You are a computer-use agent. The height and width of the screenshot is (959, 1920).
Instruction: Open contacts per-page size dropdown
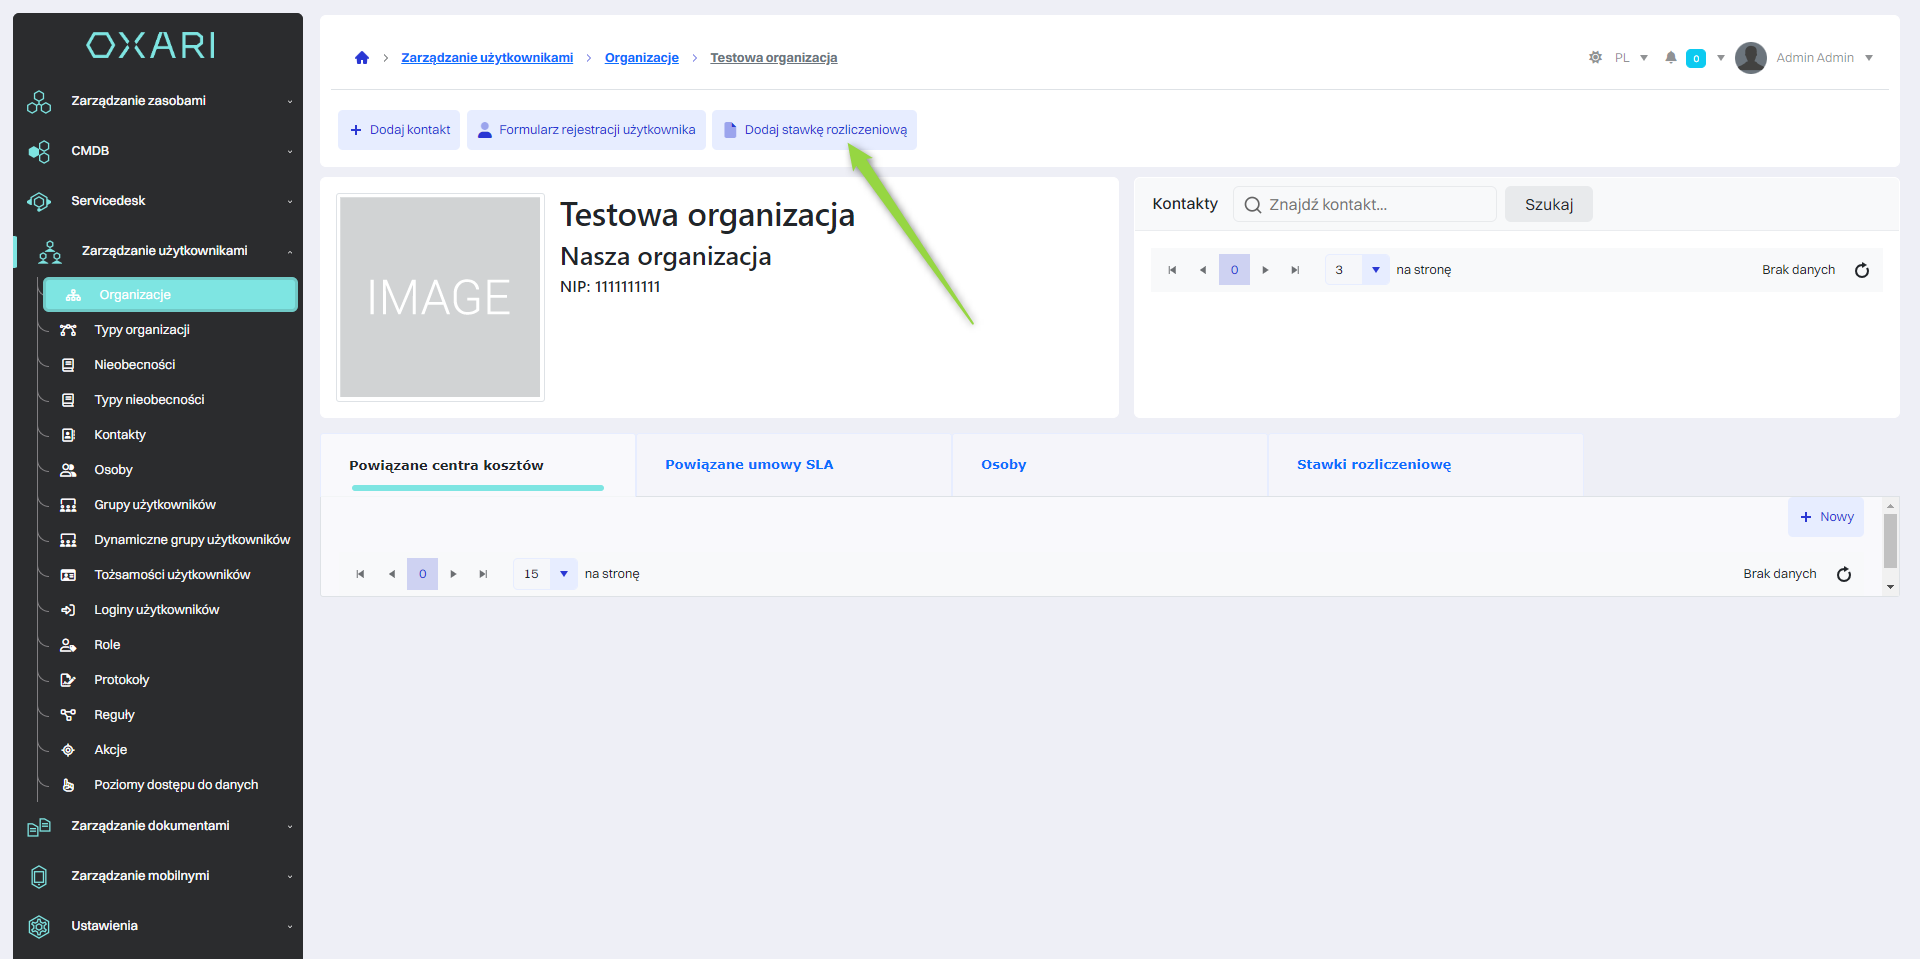click(x=1375, y=270)
